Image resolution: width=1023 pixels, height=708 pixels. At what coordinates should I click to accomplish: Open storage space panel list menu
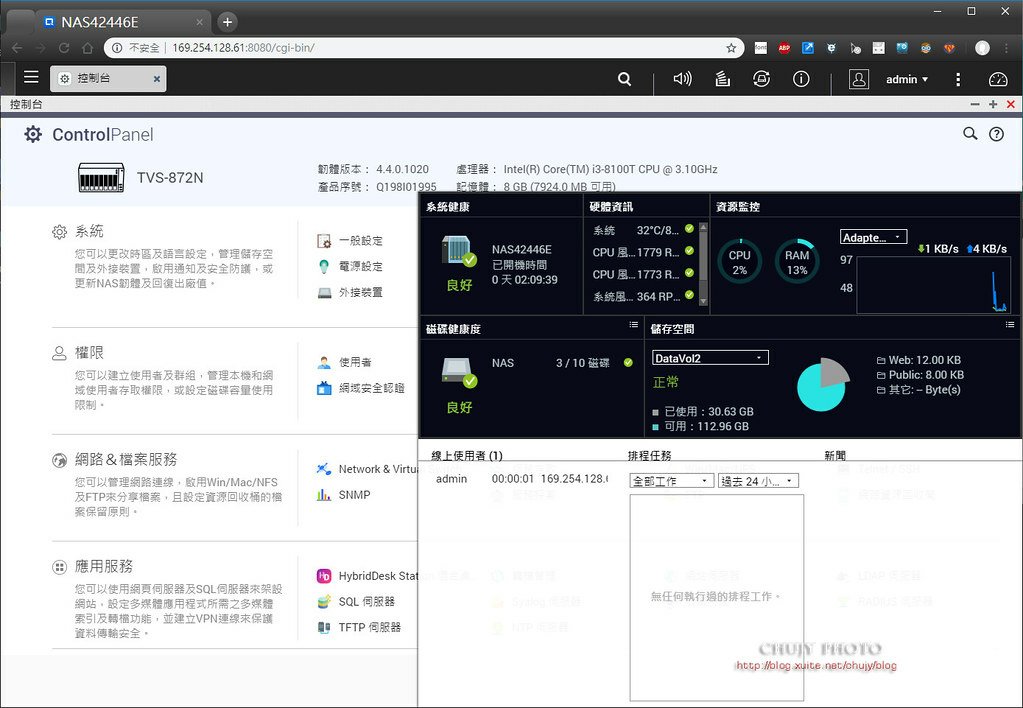coord(1010,325)
